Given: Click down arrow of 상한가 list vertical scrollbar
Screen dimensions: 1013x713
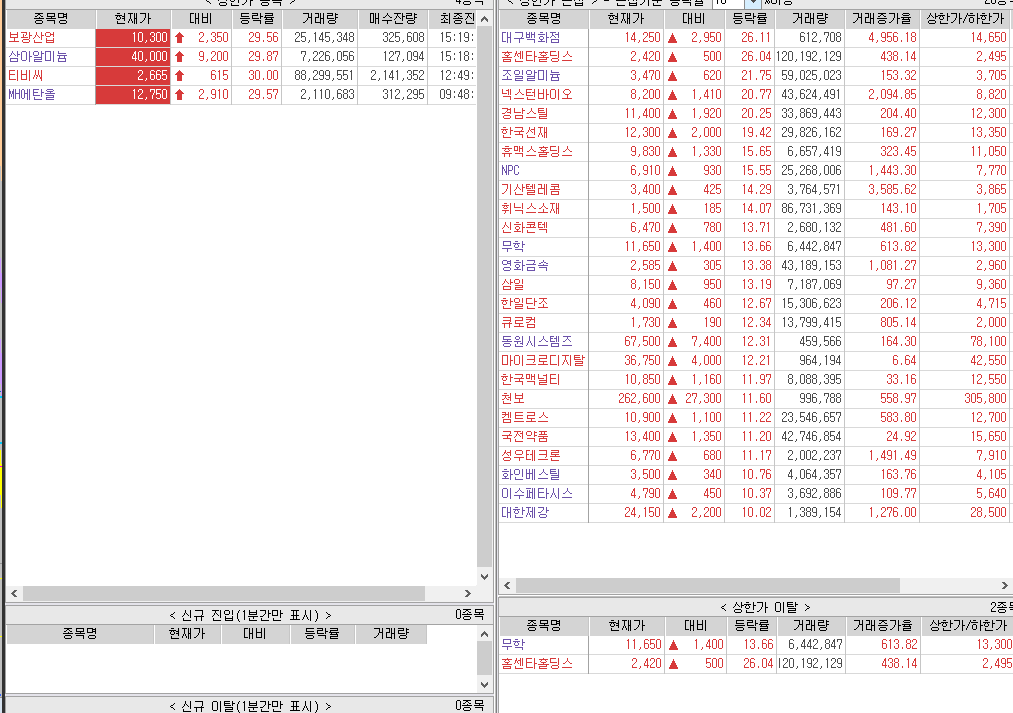Looking at the screenshot, I should [485, 576].
